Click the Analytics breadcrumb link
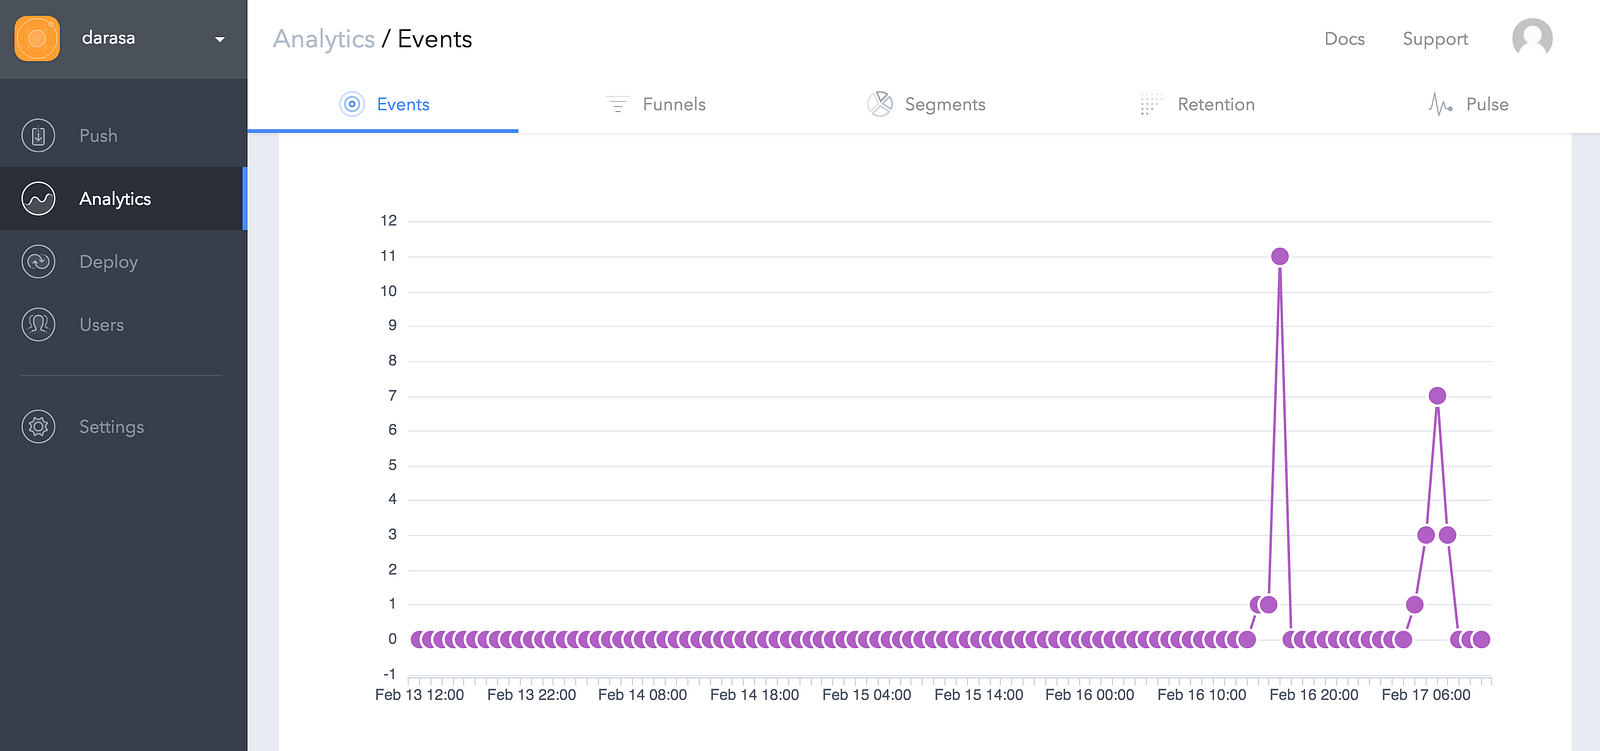 pyautogui.click(x=324, y=39)
